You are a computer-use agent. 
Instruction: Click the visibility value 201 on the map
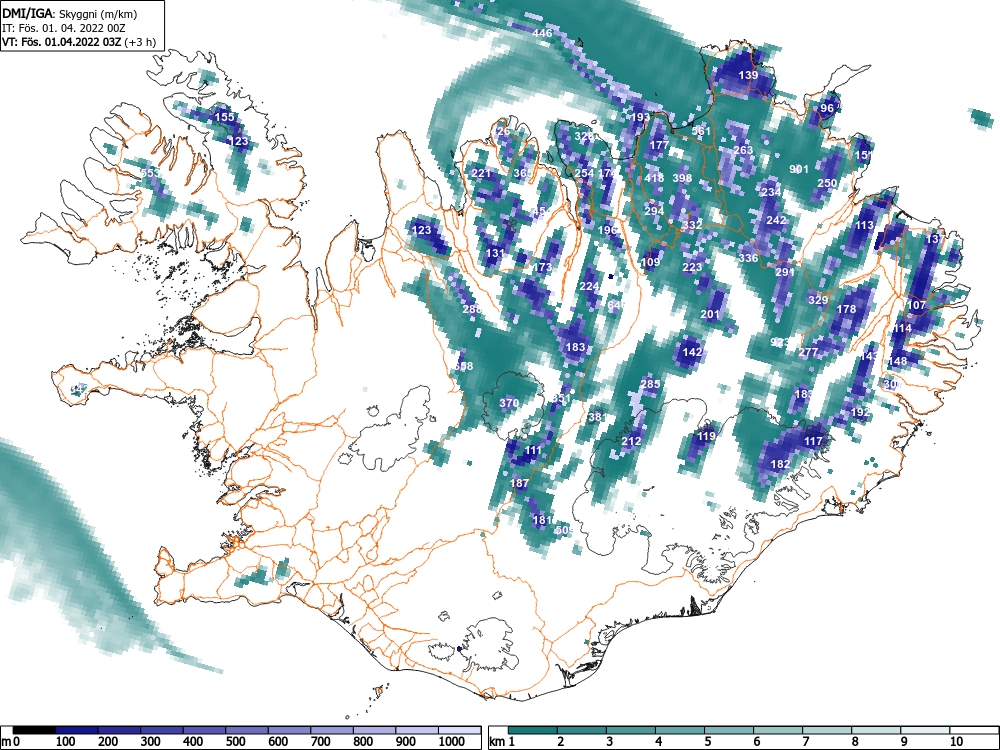(x=710, y=314)
